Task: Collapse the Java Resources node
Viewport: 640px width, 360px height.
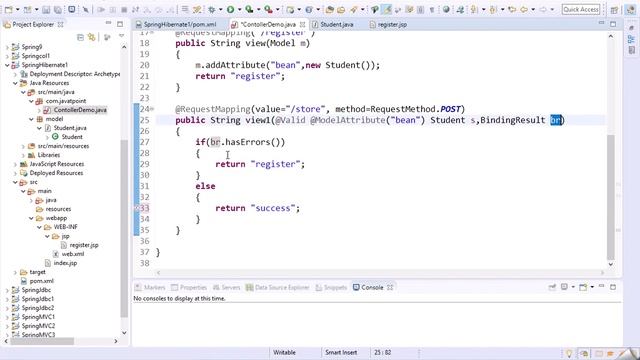Action: (16, 83)
